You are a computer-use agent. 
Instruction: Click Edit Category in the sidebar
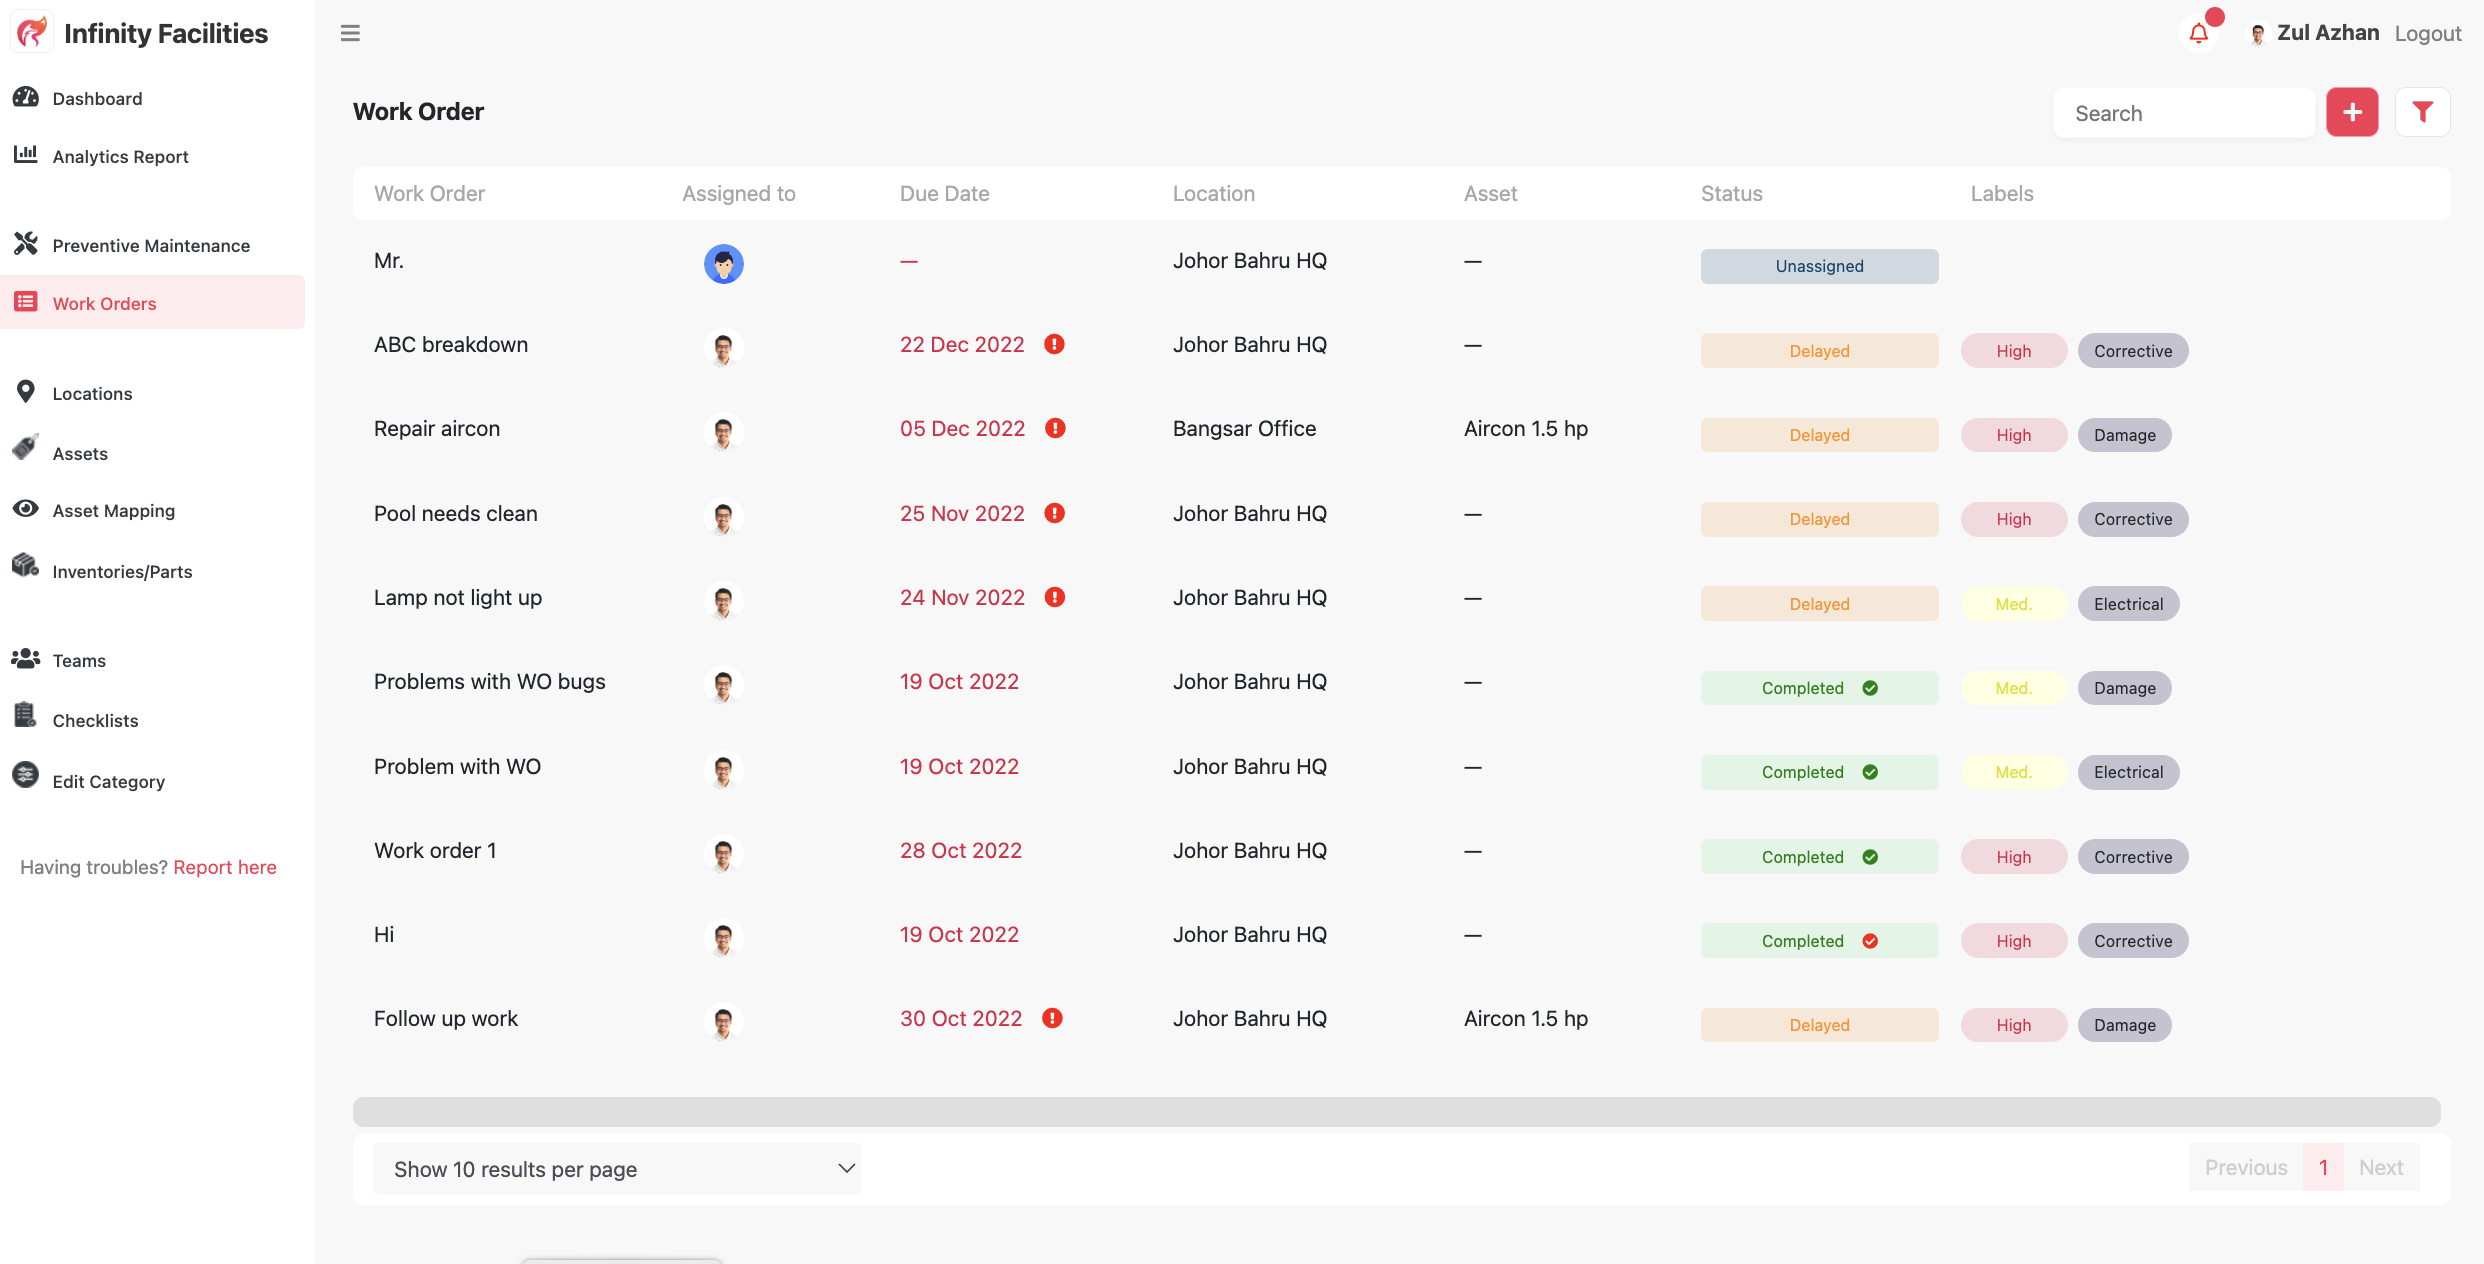click(108, 781)
